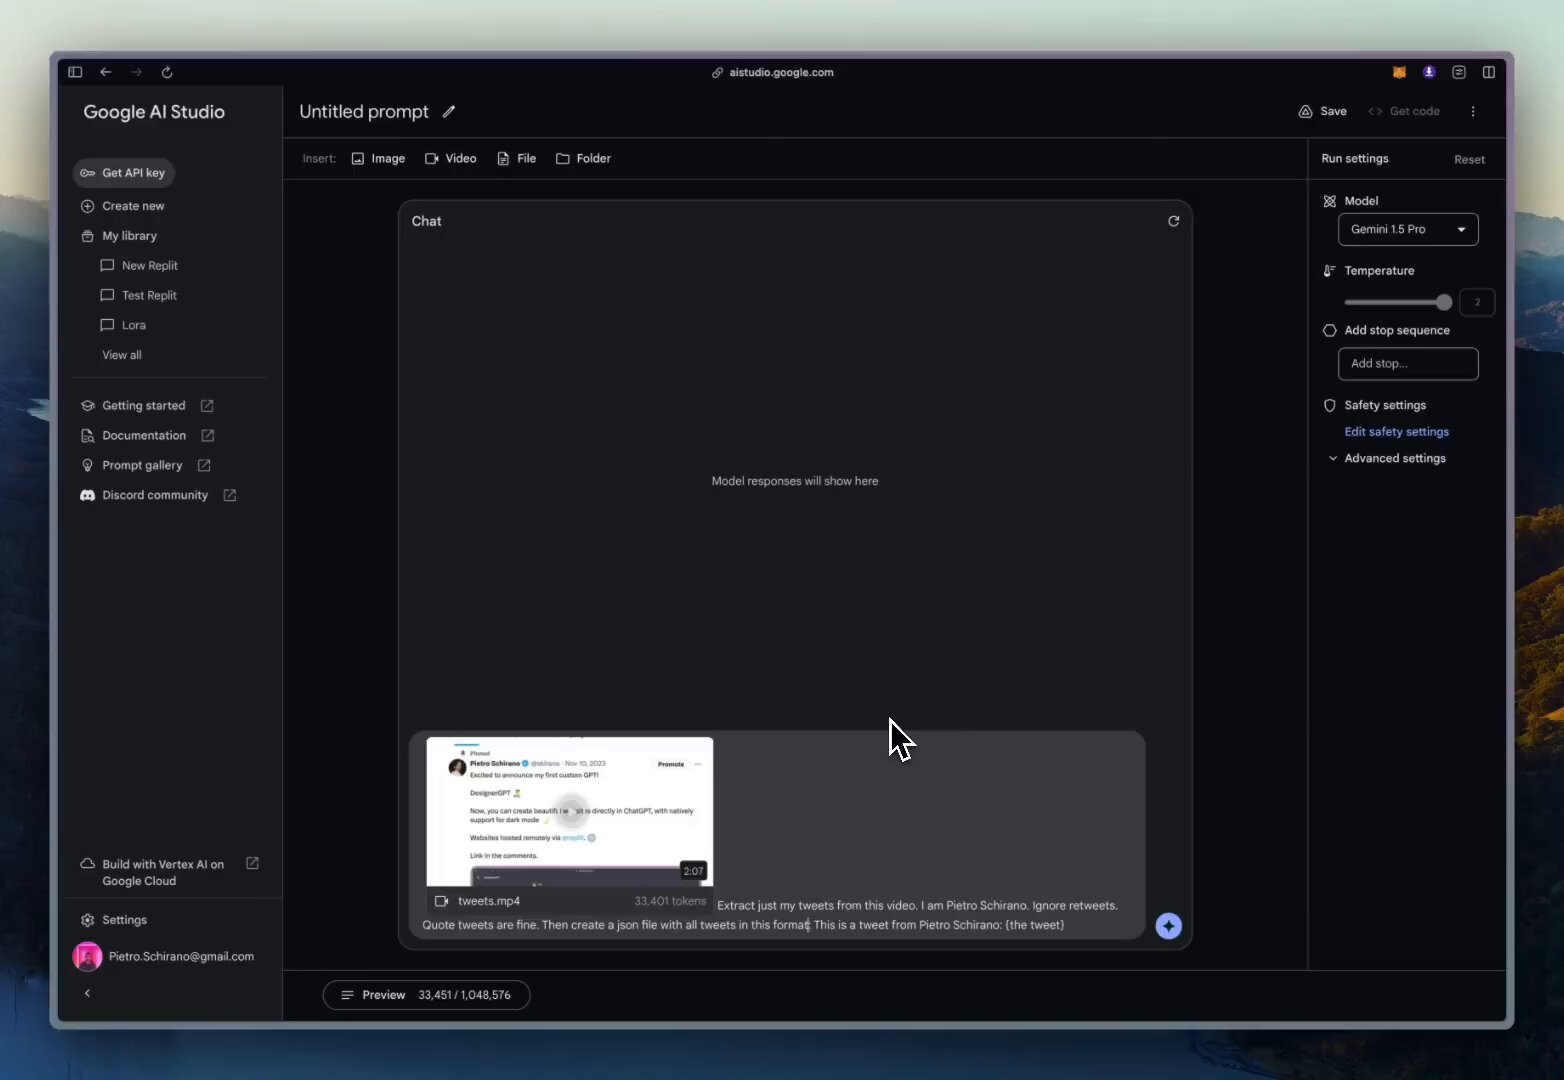This screenshot has width=1564, height=1080.
Task: Open the browser split view icon
Action: [x=1488, y=72]
